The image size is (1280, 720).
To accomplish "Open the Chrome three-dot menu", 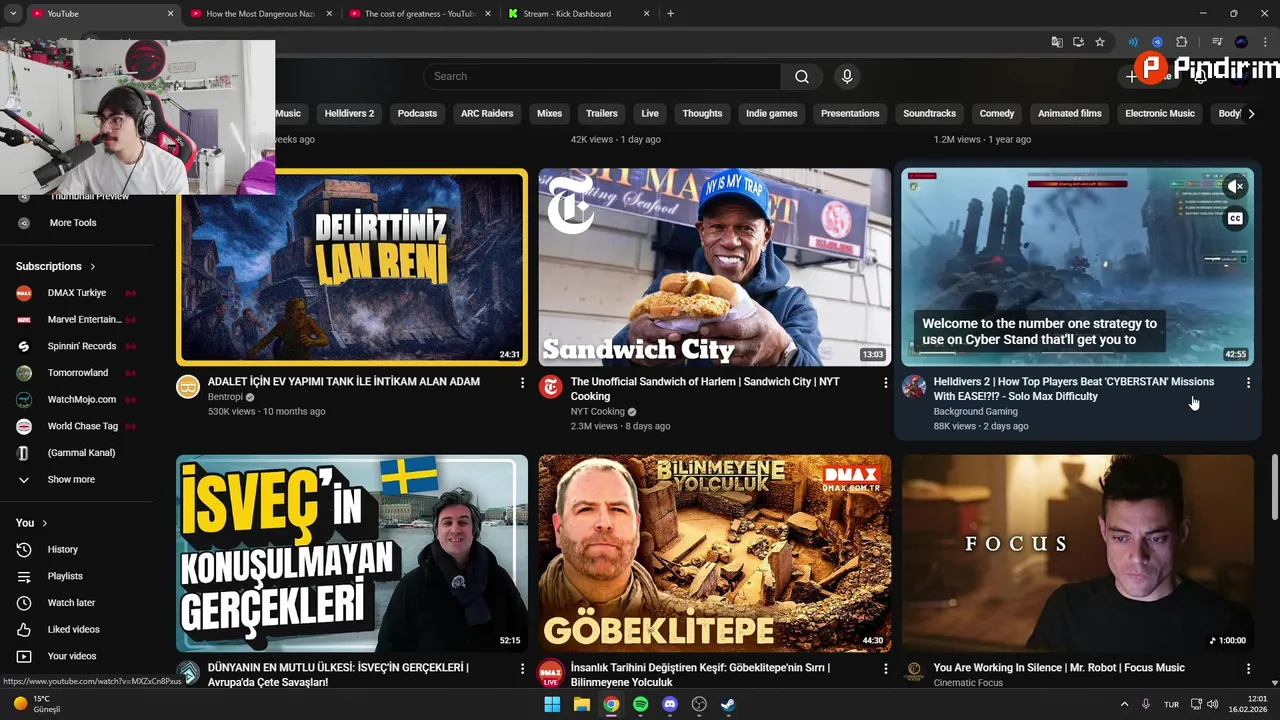I will click(1266, 42).
